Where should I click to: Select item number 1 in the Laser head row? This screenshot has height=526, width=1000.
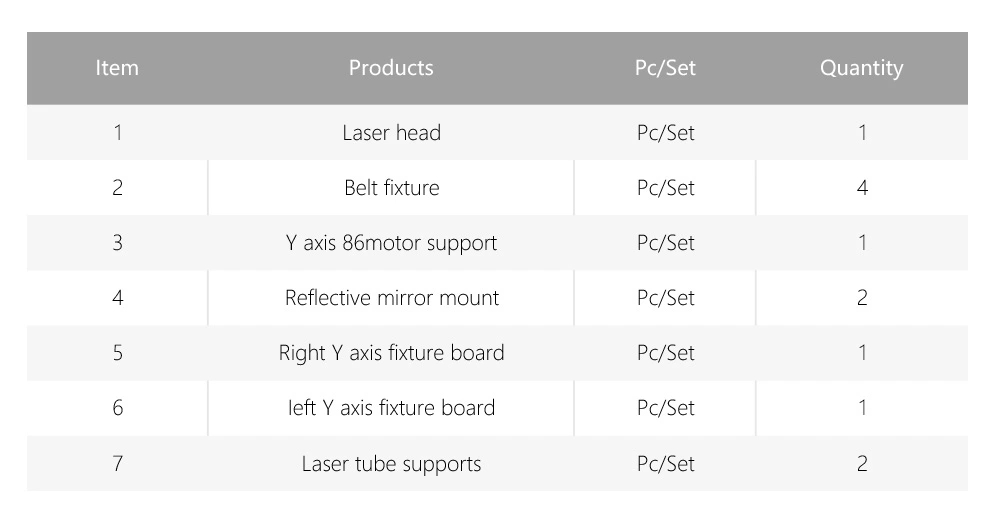pyautogui.click(x=117, y=132)
